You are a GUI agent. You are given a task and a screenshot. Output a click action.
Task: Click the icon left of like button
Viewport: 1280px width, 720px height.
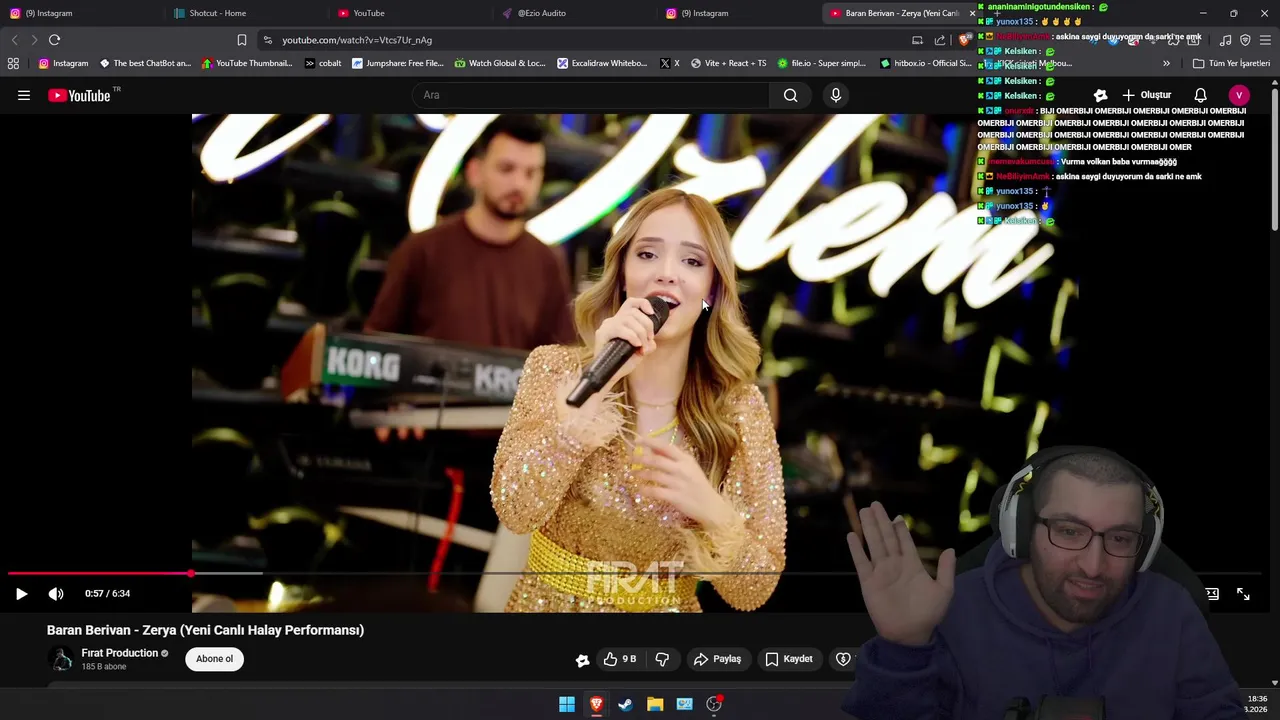coord(582,660)
